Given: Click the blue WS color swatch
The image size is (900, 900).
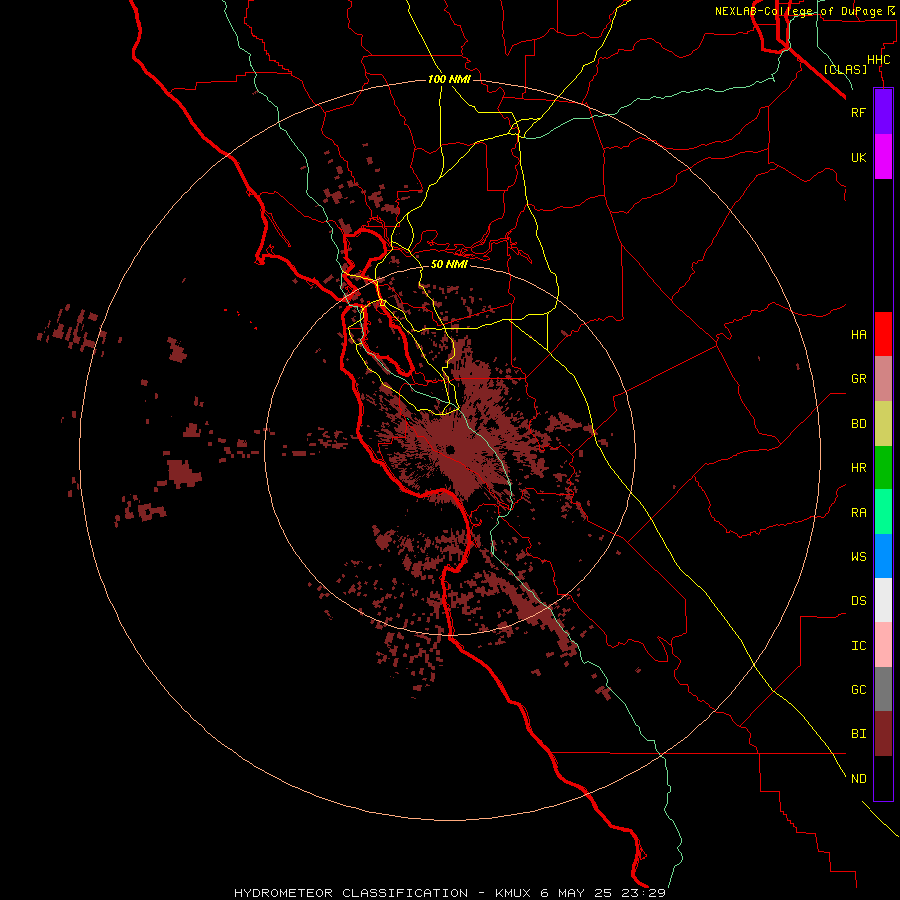Looking at the screenshot, I should pyautogui.click(x=883, y=556).
